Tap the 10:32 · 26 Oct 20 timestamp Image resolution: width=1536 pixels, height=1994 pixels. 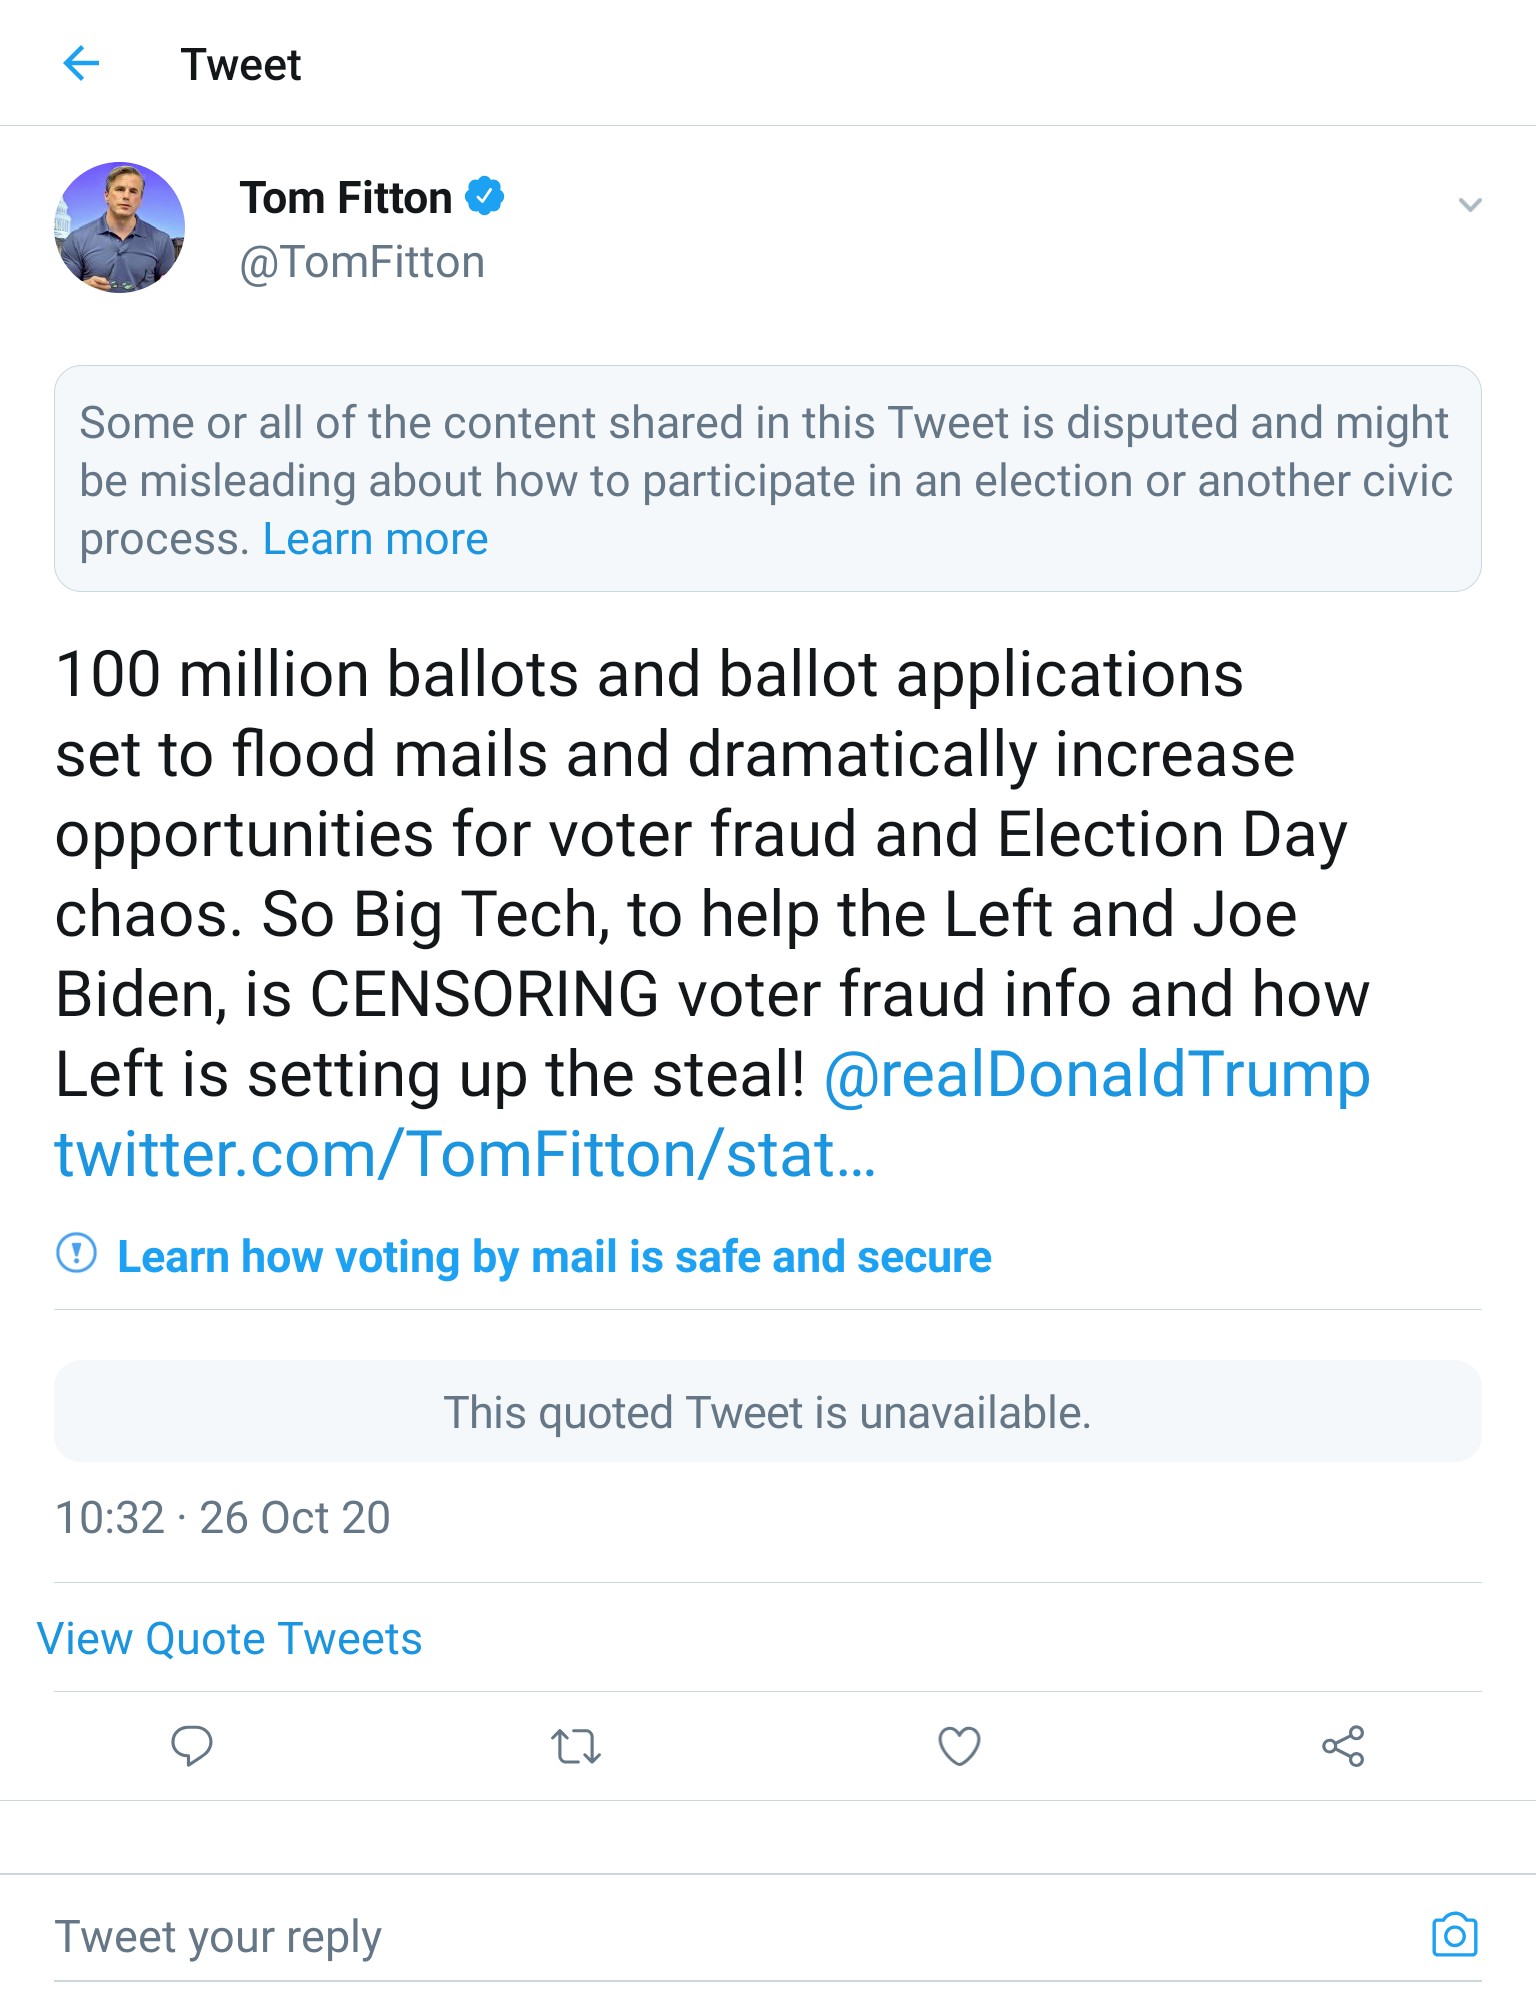(x=222, y=1518)
